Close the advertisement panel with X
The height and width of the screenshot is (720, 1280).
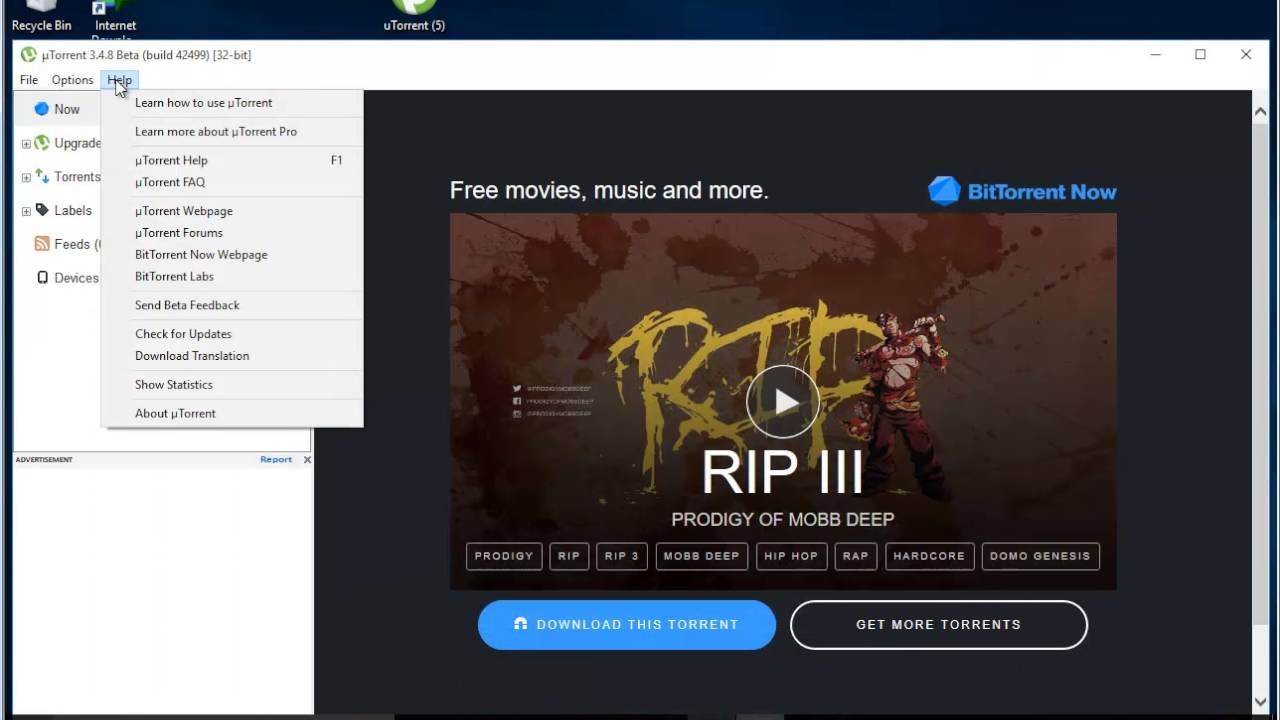click(307, 460)
